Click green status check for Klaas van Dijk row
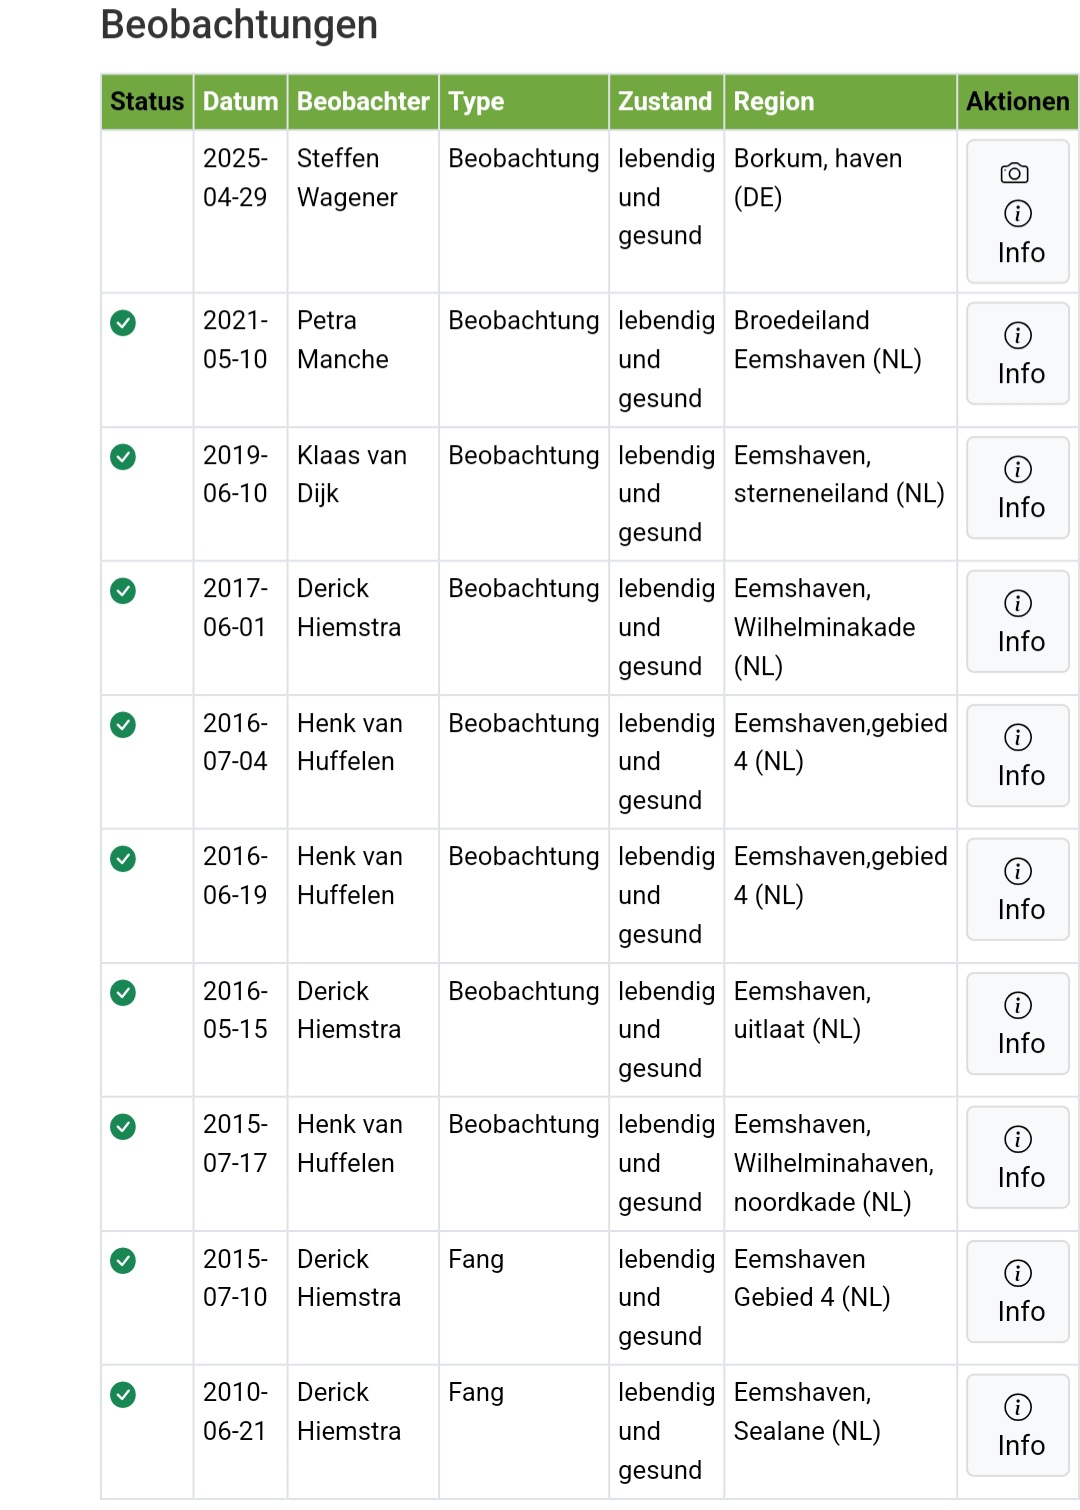 coord(123,457)
